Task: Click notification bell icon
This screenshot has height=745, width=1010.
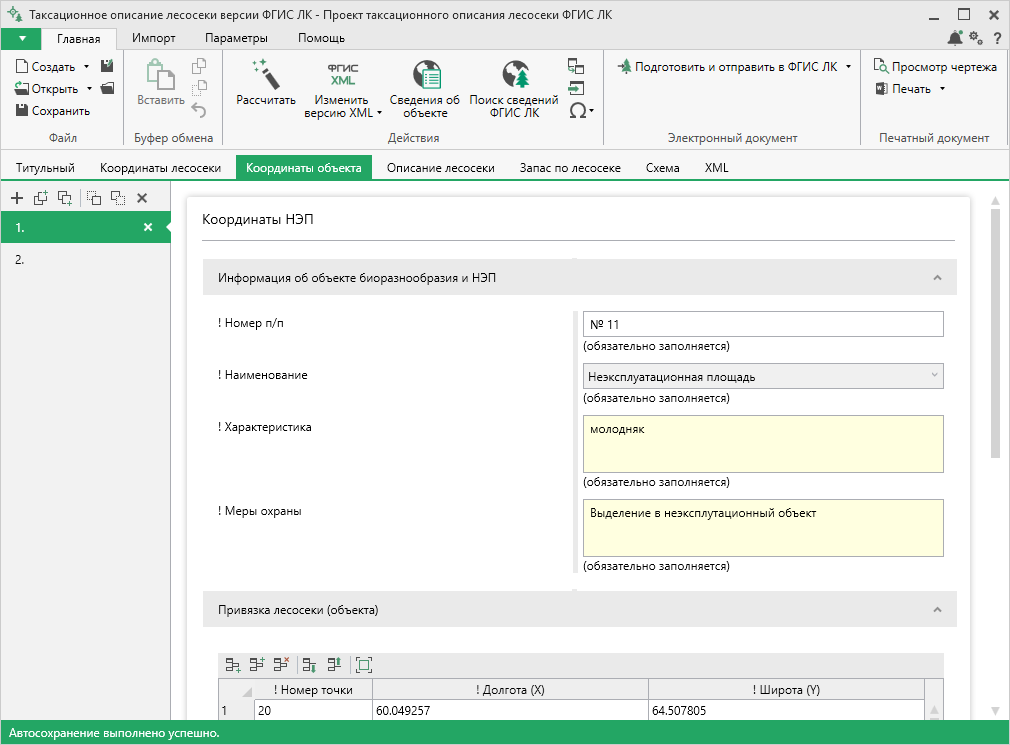Action: [x=955, y=38]
